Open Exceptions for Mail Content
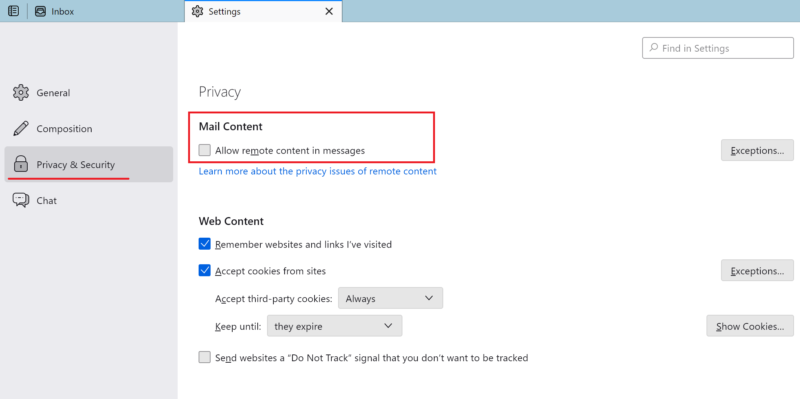Viewport: 800px width, 399px height. point(757,150)
